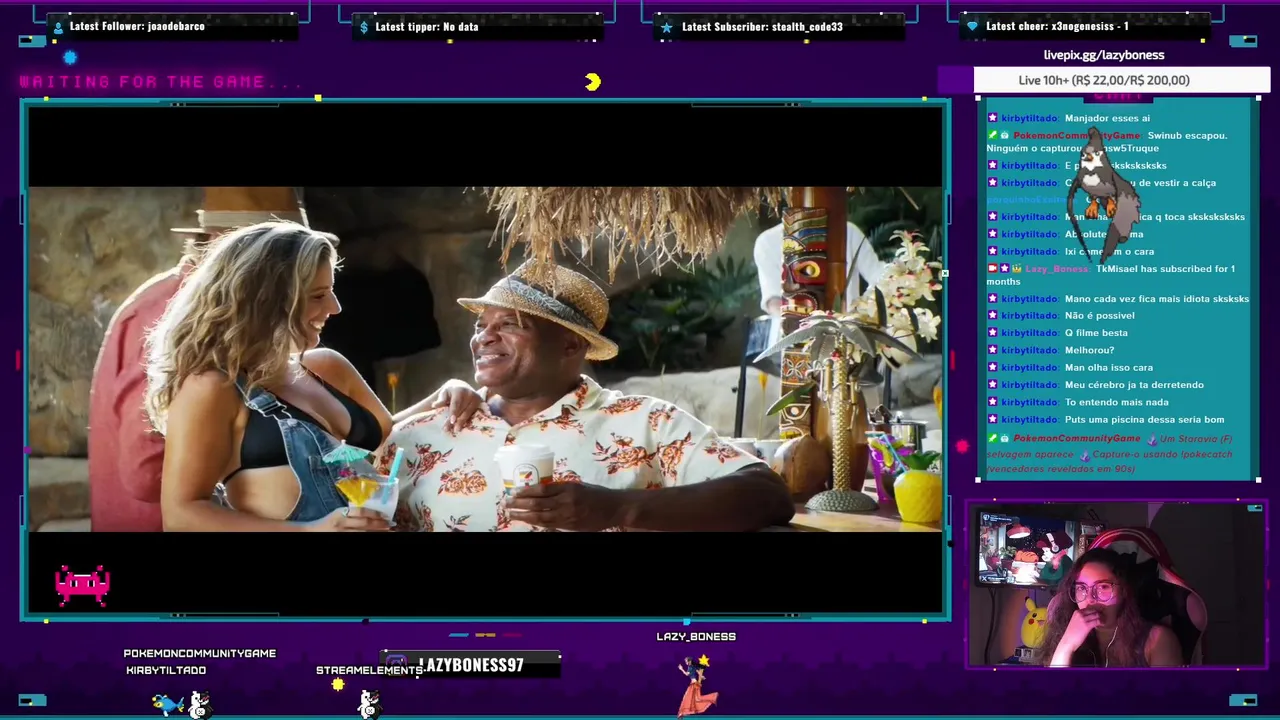Click kirbytiltado username on 'Manjador esses ai'
This screenshot has width=1280, height=720.
[x=1029, y=118]
